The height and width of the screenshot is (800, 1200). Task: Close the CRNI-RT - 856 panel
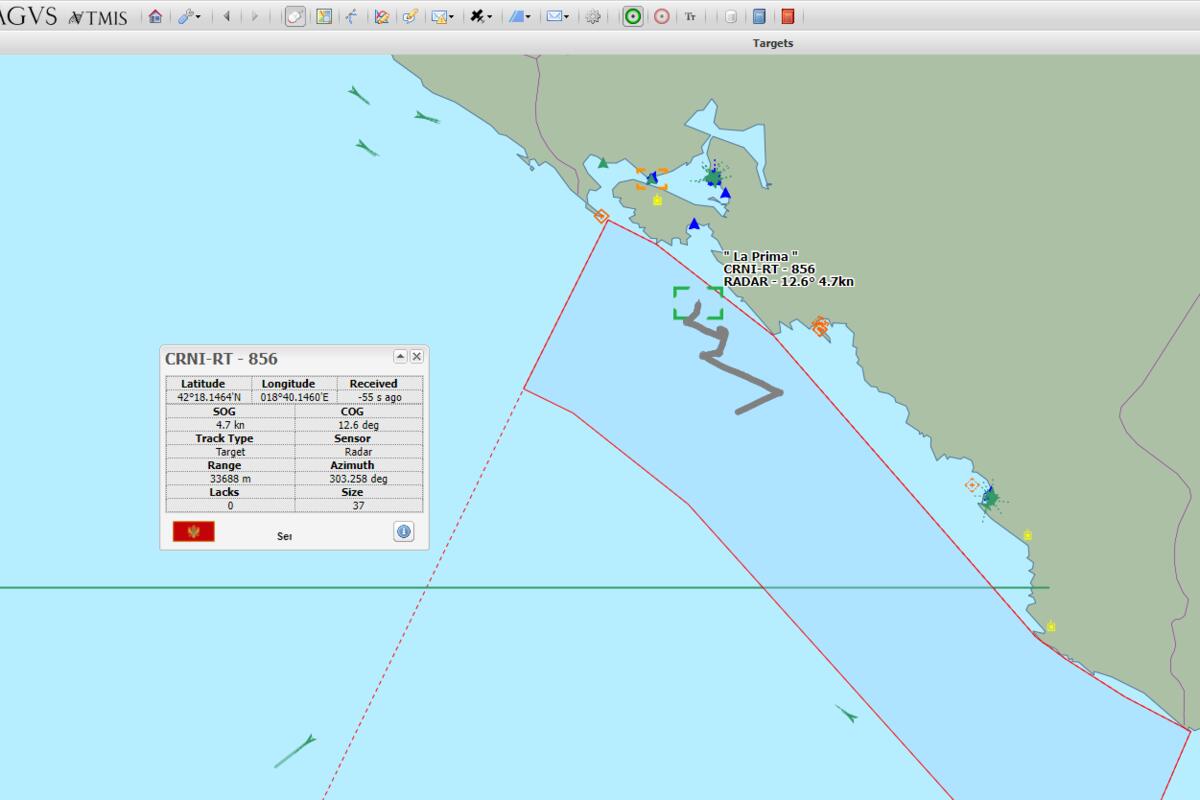(417, 356)
